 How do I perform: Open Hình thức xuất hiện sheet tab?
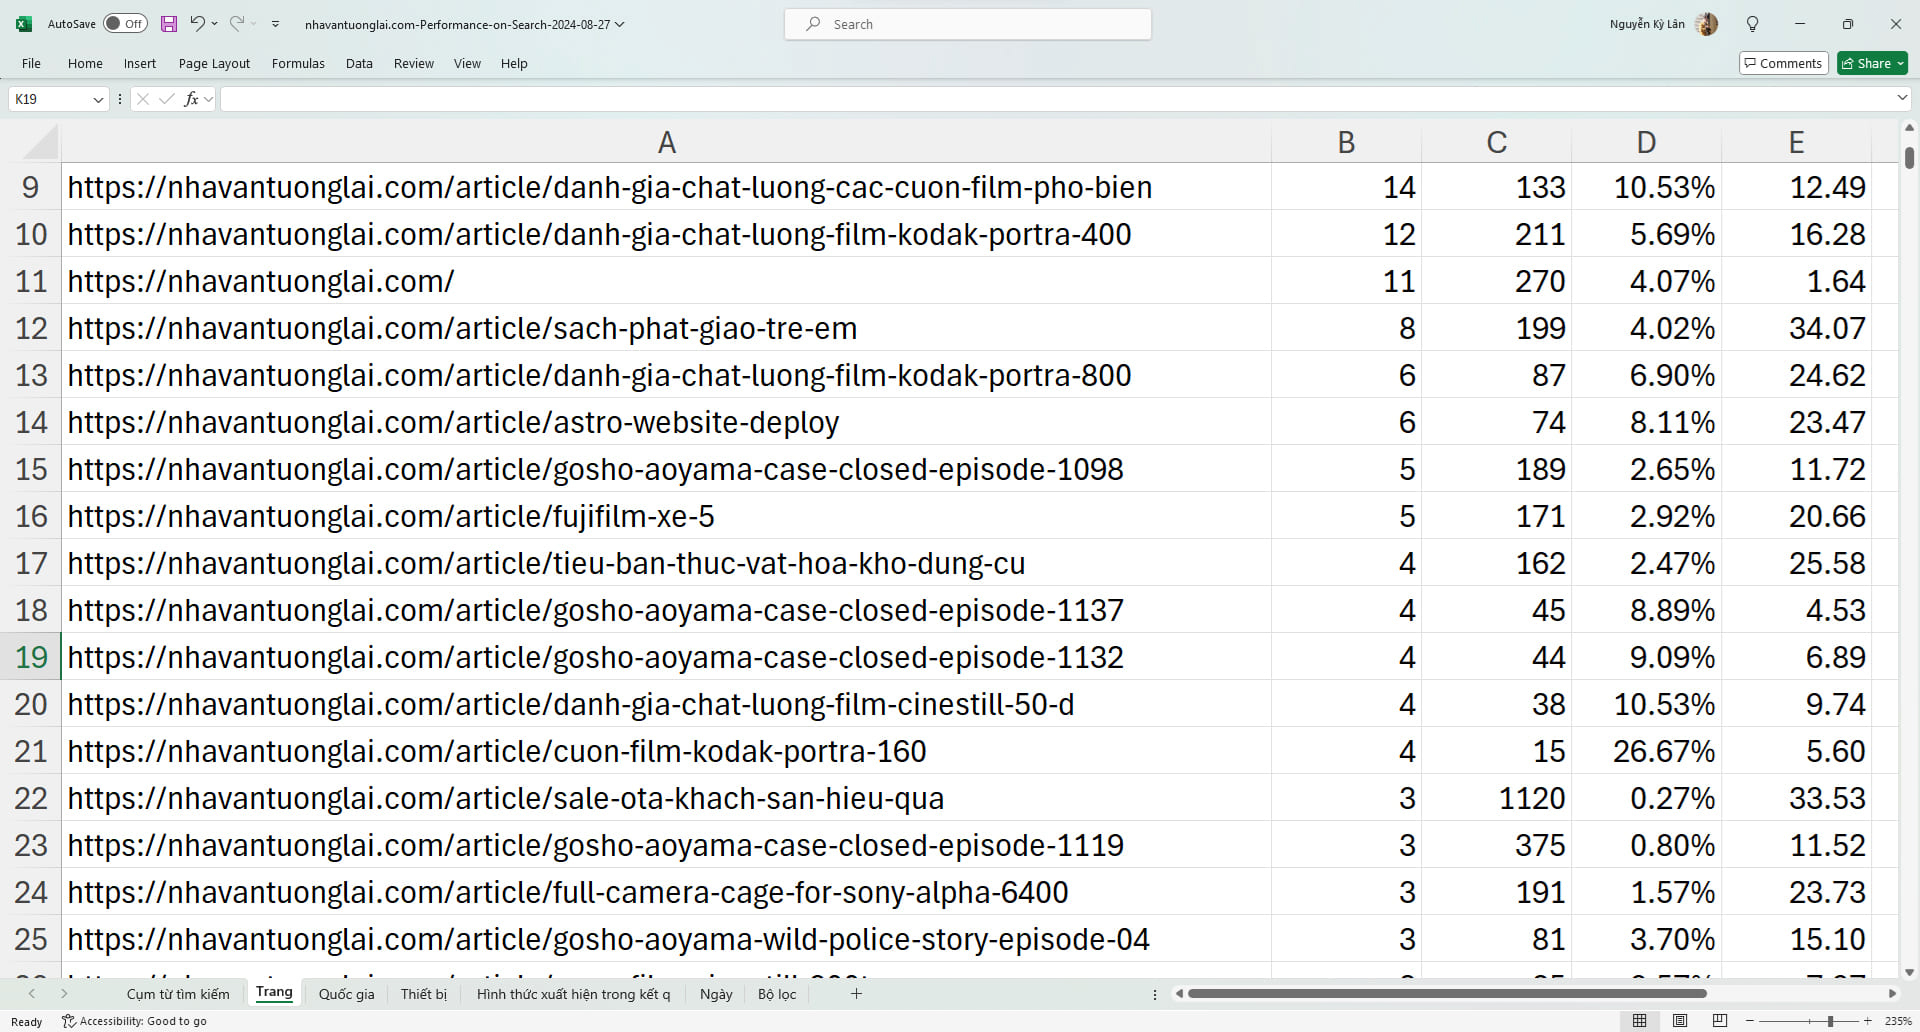pos(573,994)
